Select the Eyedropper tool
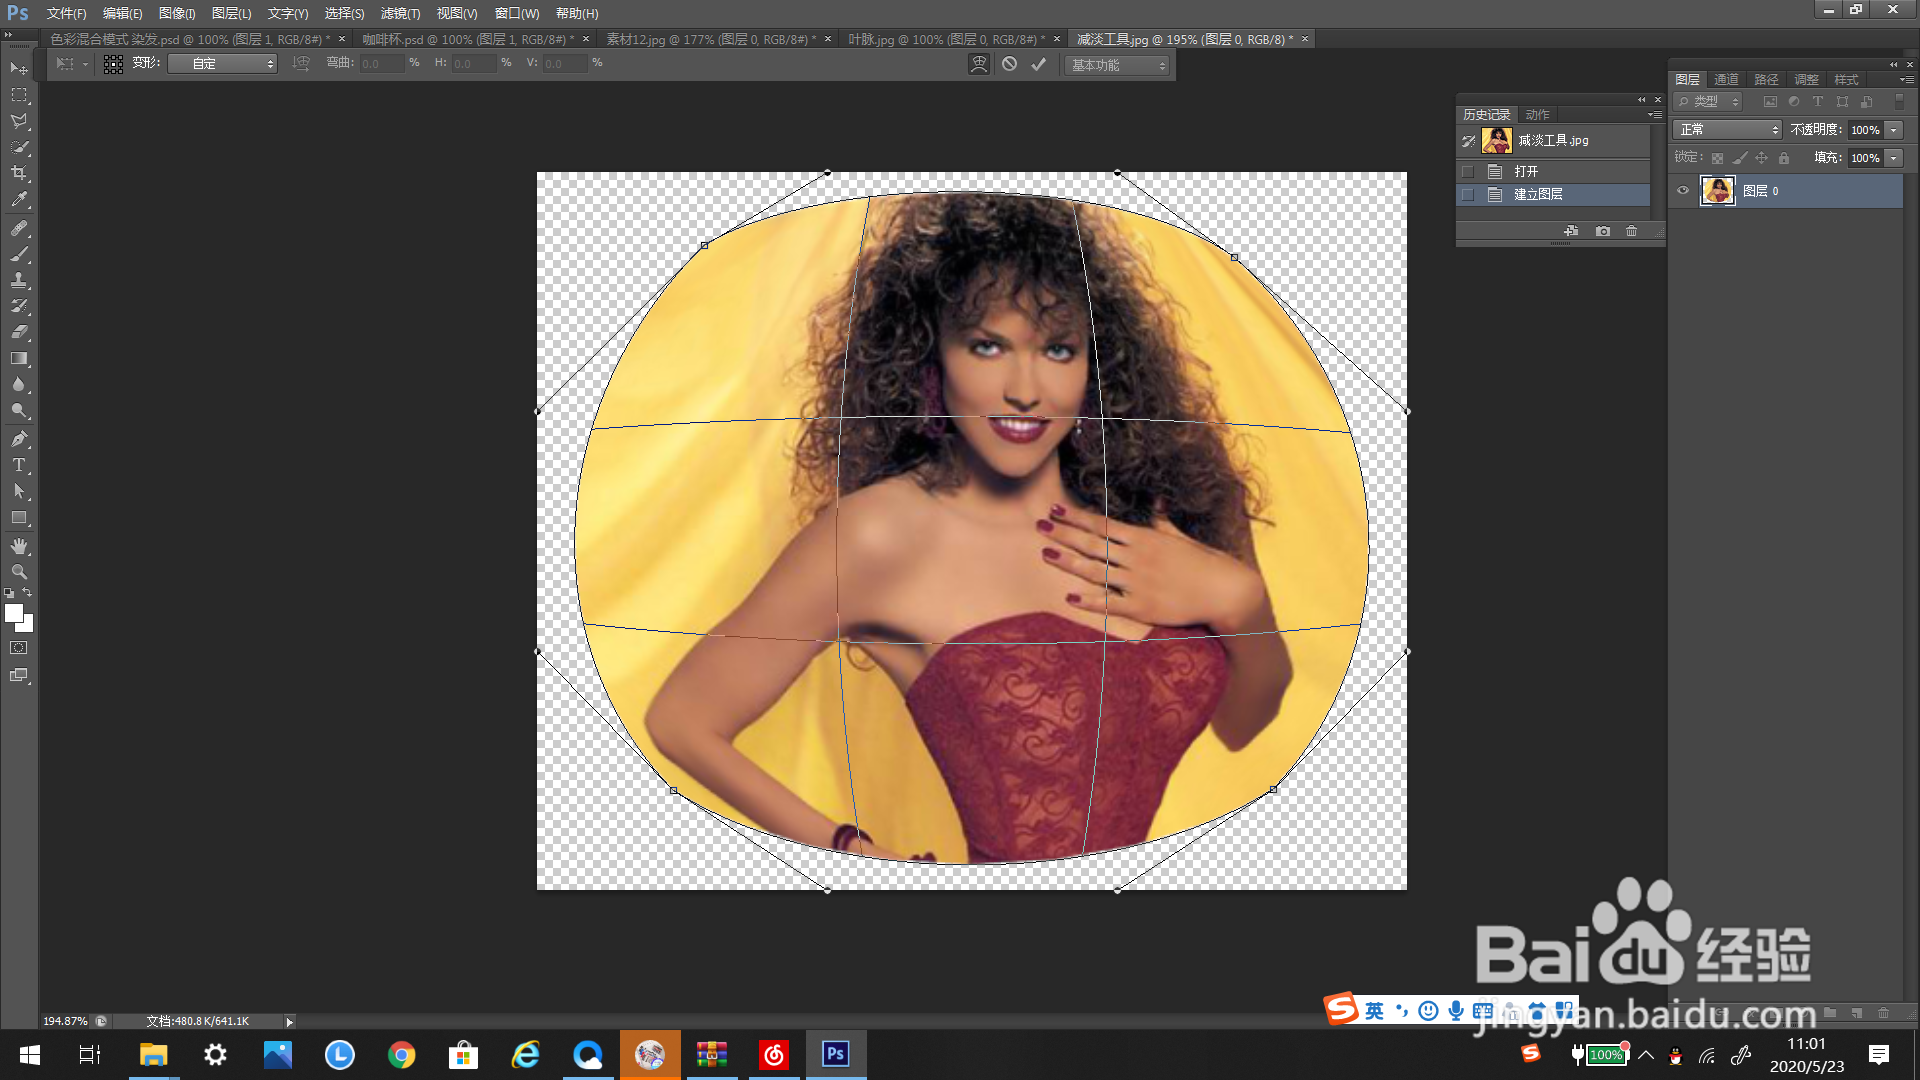1920x1080 pixels. 19,200
